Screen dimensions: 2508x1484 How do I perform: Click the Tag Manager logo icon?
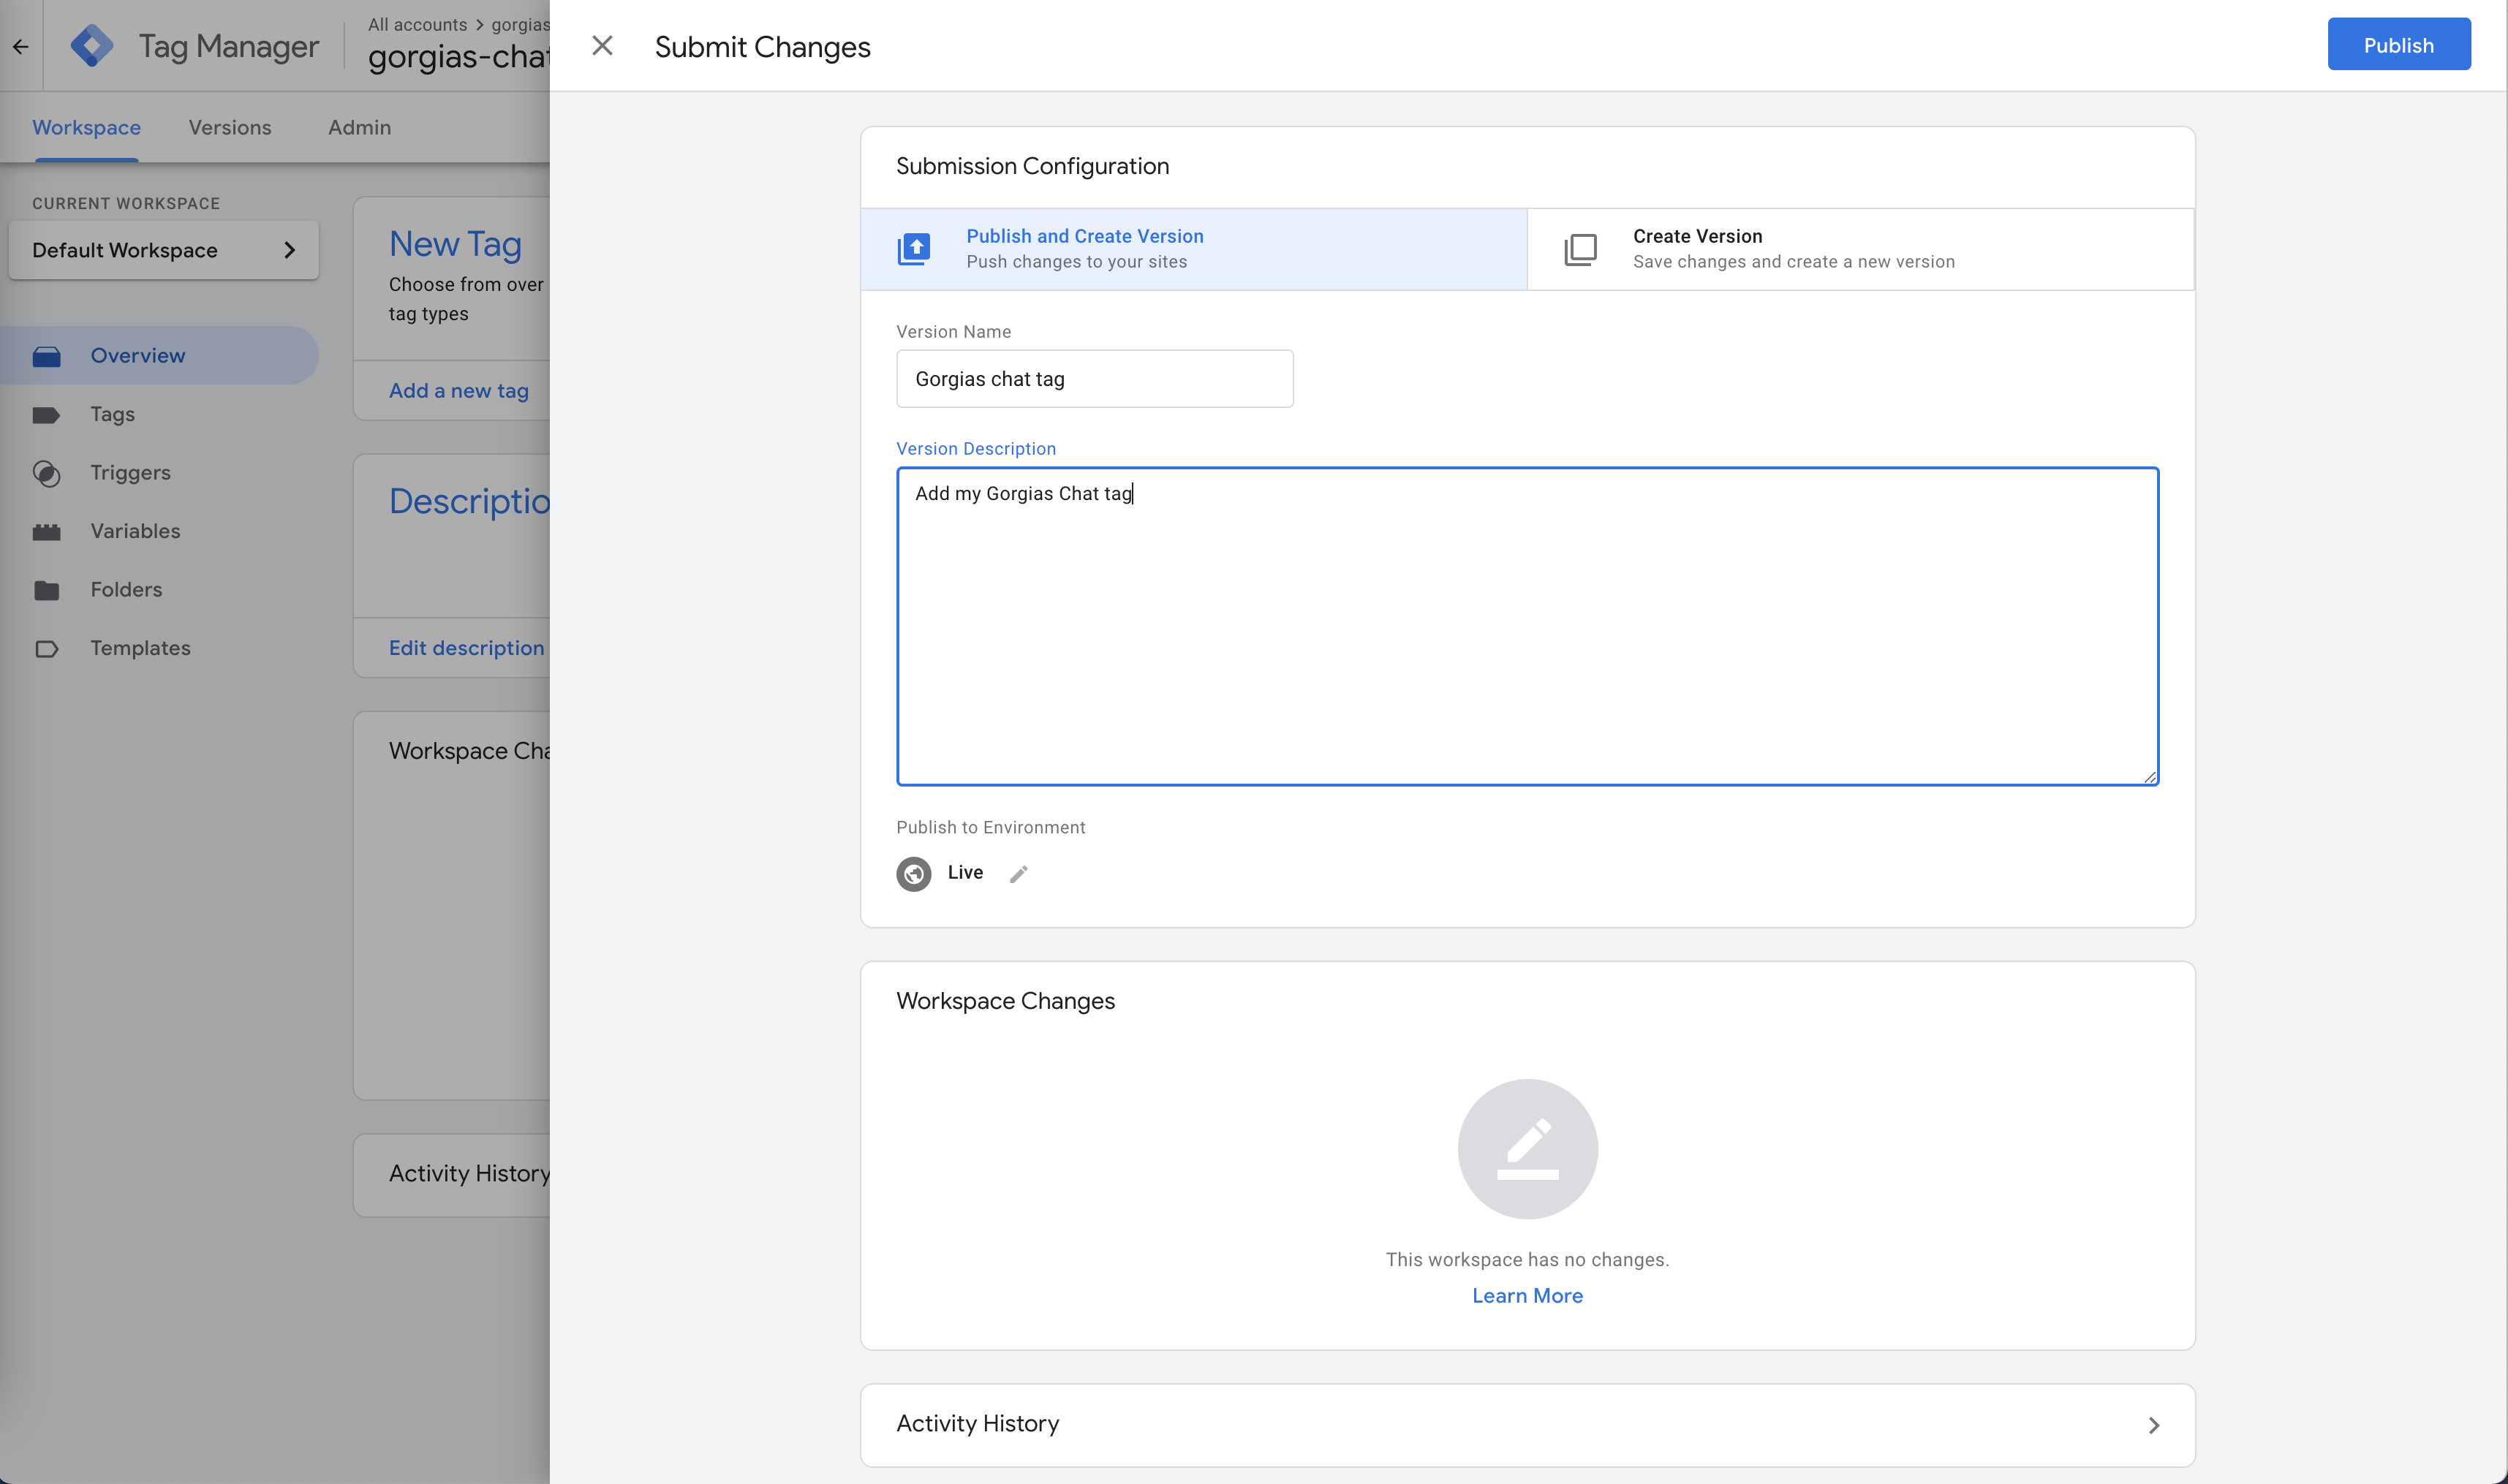[91, 46]
